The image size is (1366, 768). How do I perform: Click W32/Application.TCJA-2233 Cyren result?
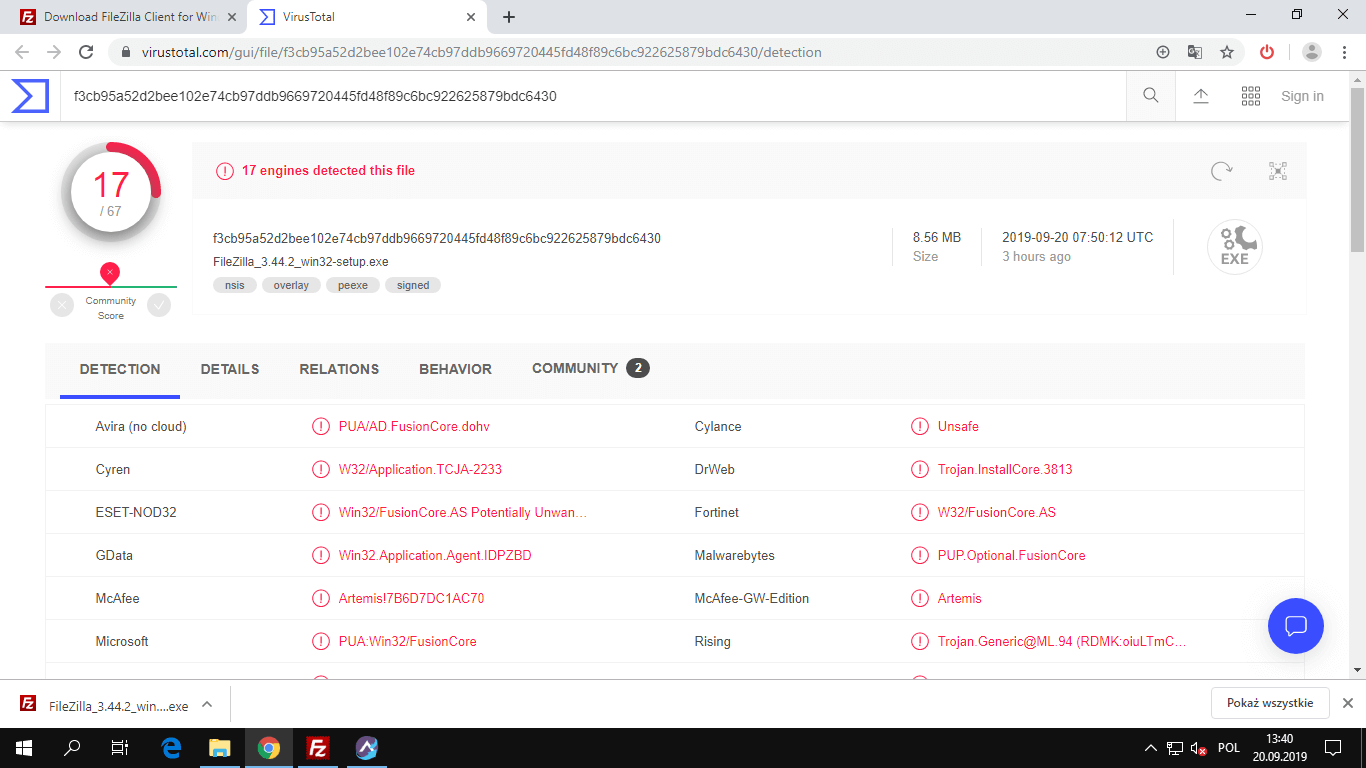(420, 469)
